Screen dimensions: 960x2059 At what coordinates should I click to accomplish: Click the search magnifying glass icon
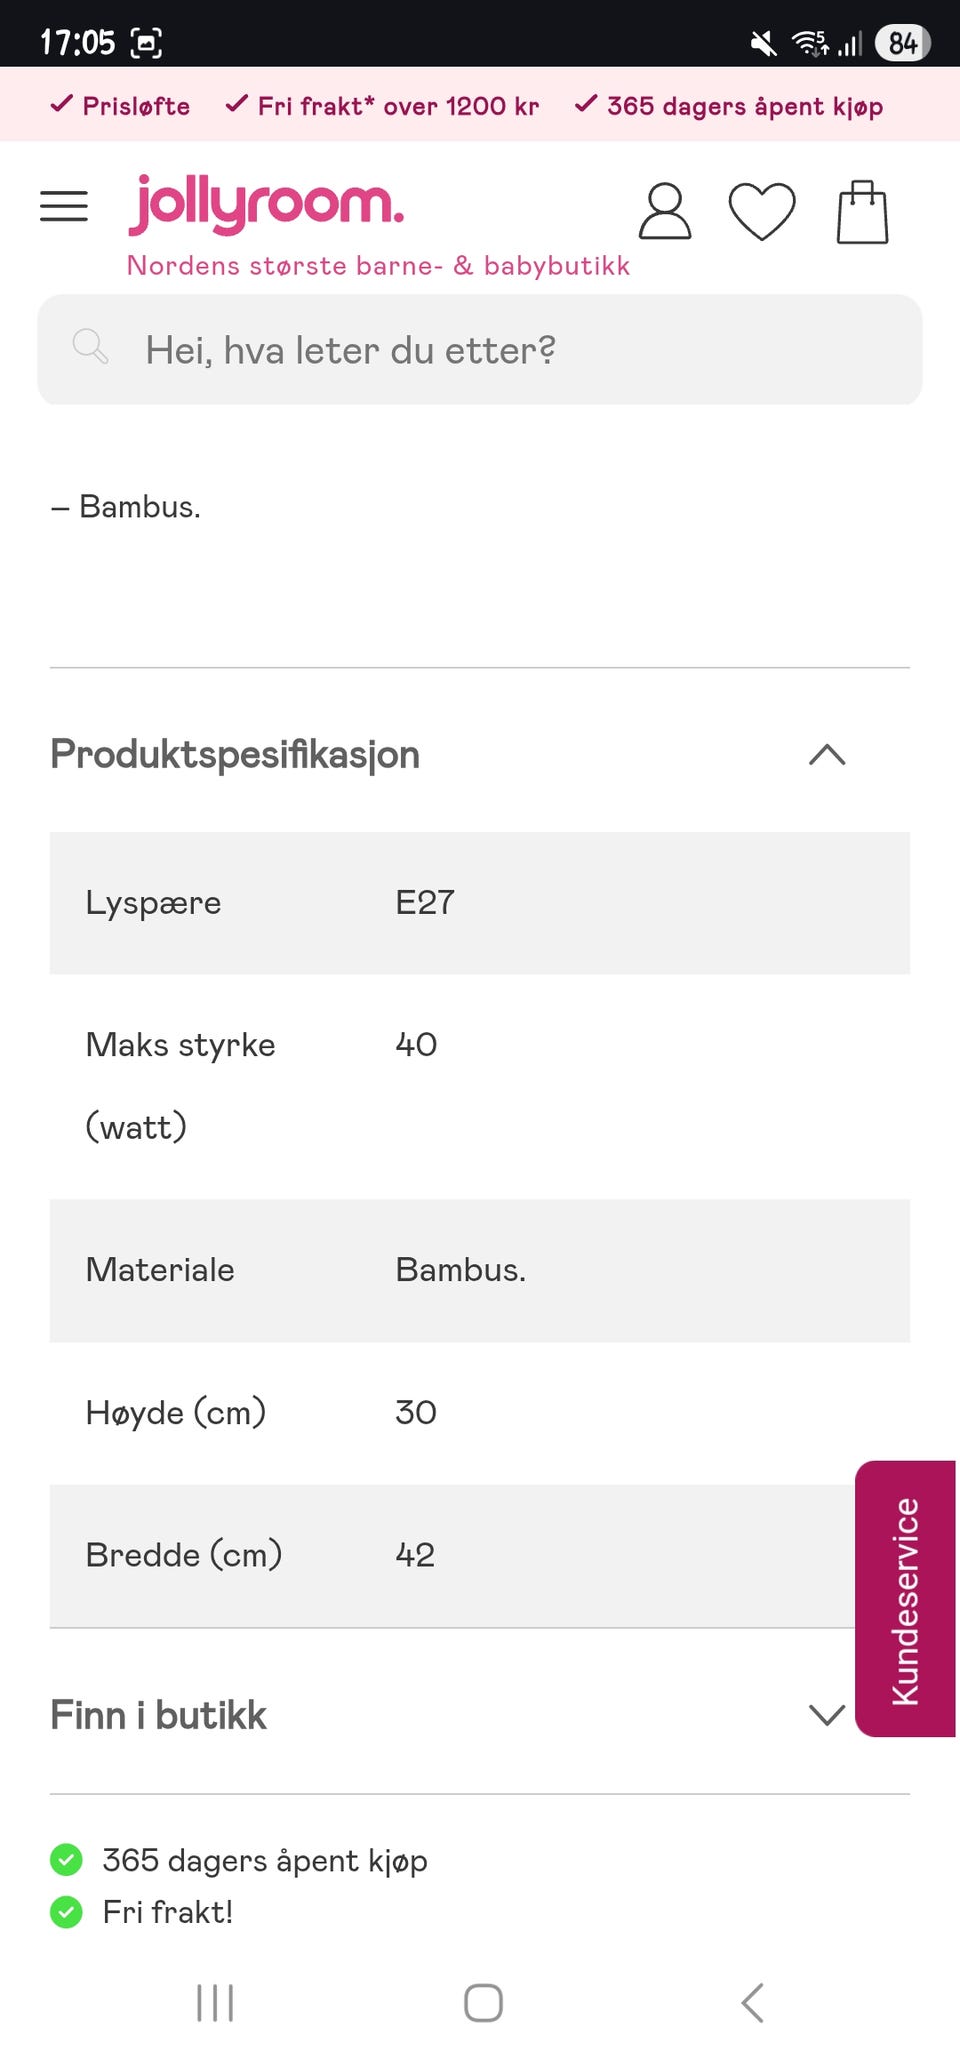[x=91, y=348]
